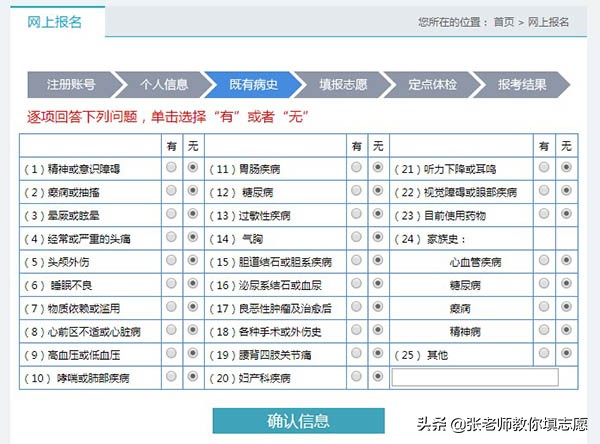Choose 有 for 高血压或低血压
This screenshot has width=600, height=444.
(171, 353)
